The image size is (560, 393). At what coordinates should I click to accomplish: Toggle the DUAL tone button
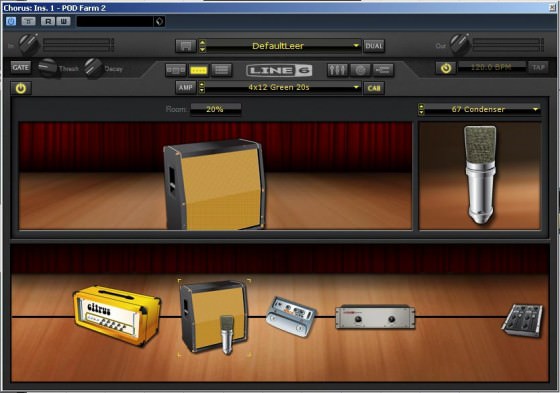coord(374,46)
